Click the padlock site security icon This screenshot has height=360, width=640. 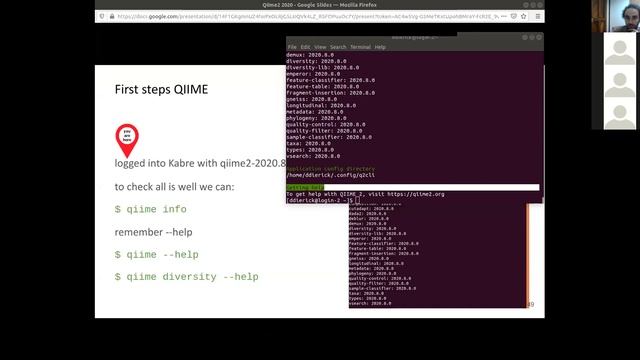click(x=112, y=16)
